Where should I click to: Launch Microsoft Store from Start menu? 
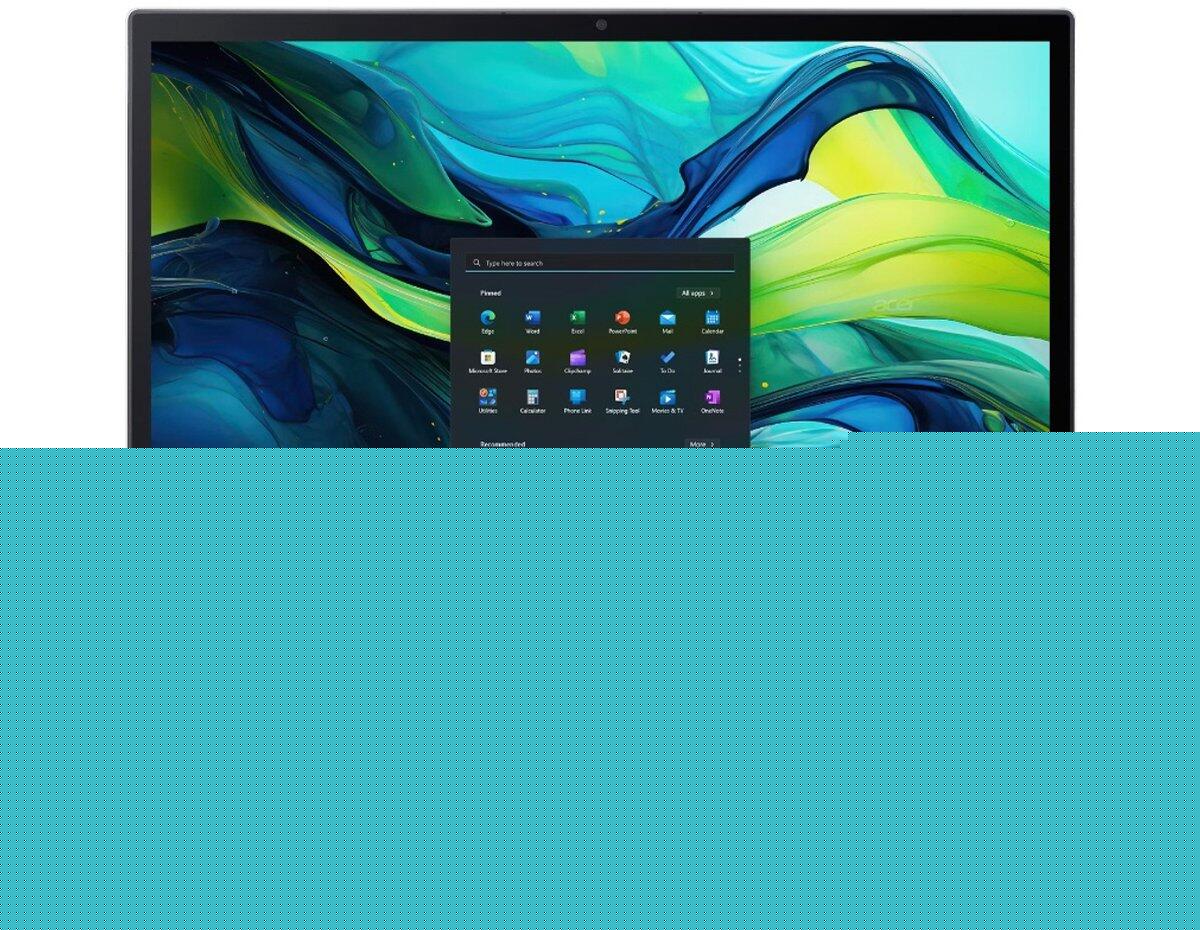487,359
